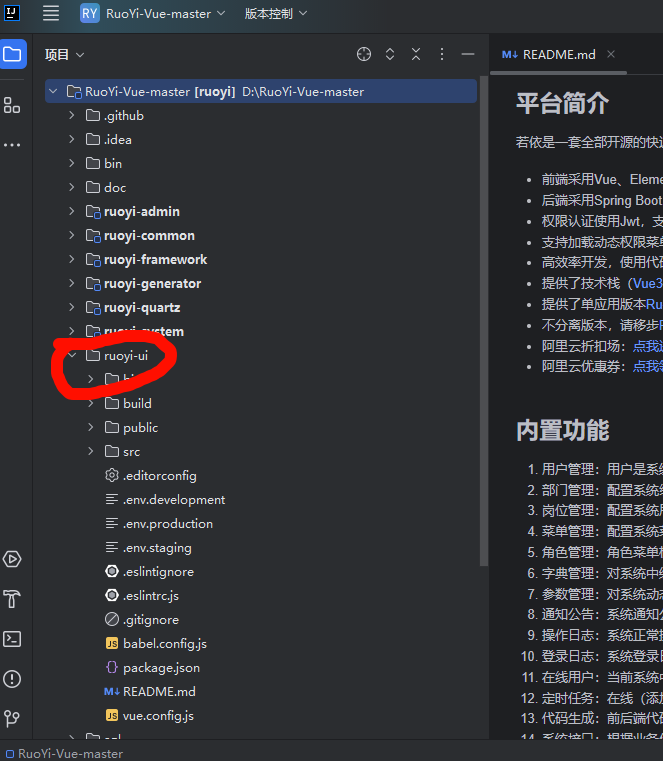This screenshot has width=663, height=761.
Task: Click the project tree vertical scrollbar
Action: 483,320
